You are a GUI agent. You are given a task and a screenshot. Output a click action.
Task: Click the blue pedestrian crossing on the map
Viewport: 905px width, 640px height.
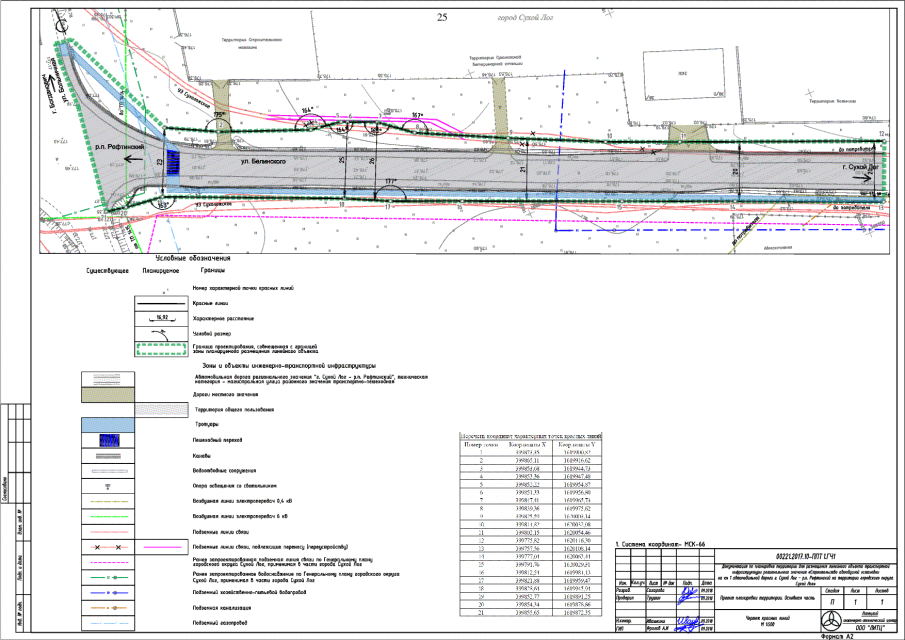(x=174, y=162)
